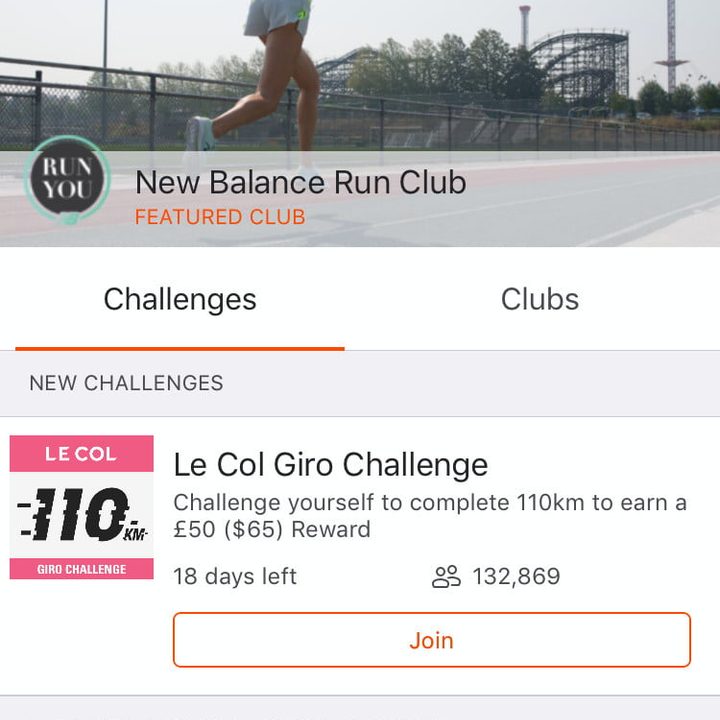Tap the Run You club logo
Viewport: 720px width, 720px height.
pyautogui.click(x=67, y=180)
